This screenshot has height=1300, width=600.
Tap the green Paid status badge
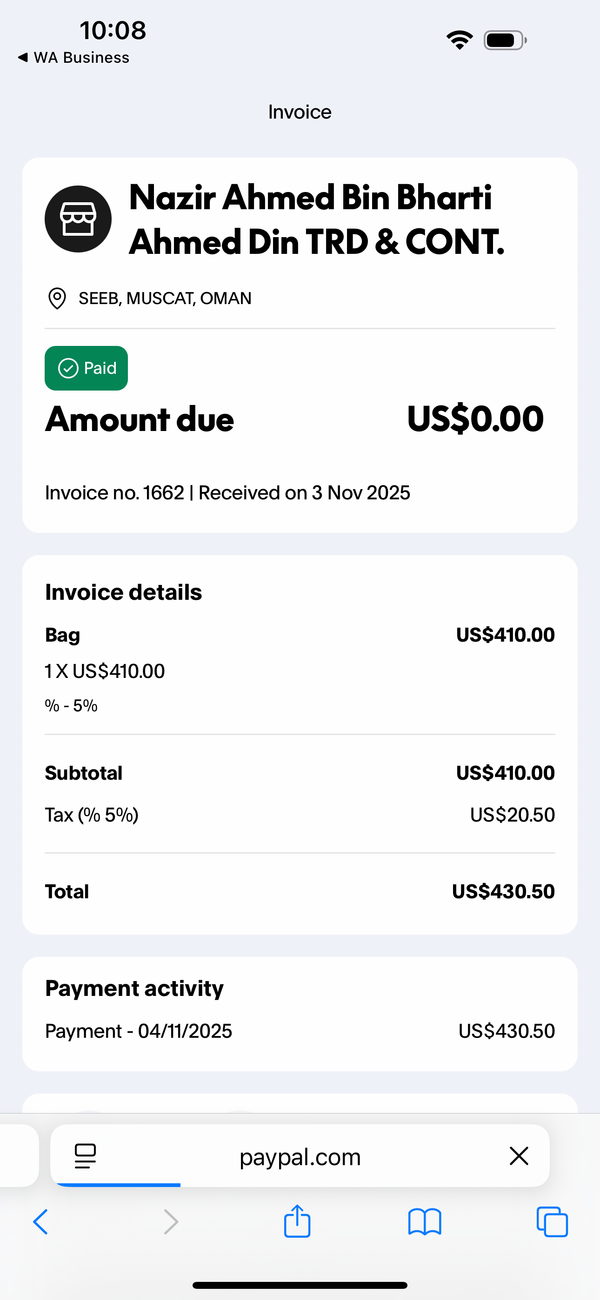click(x=86, y=368)
